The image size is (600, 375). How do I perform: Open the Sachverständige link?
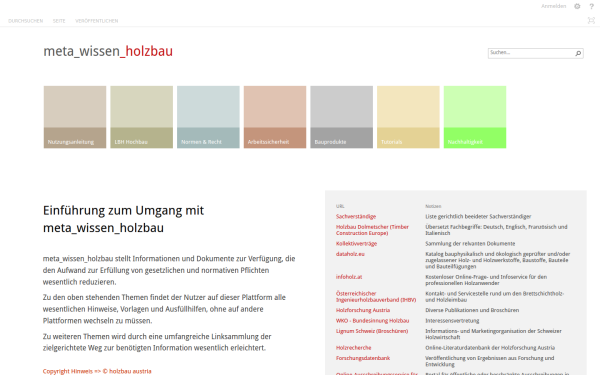[356, 217]
